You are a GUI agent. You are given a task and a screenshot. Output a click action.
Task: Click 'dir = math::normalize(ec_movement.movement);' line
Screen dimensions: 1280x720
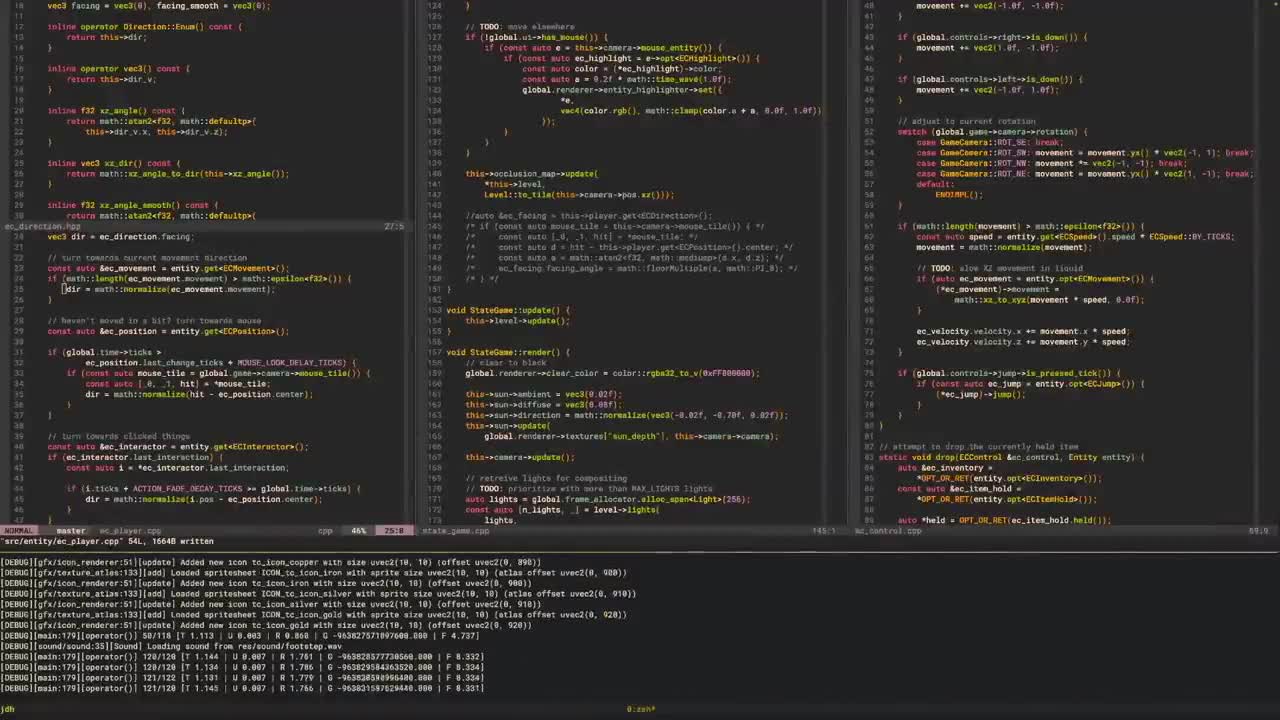tap(171, 289)
